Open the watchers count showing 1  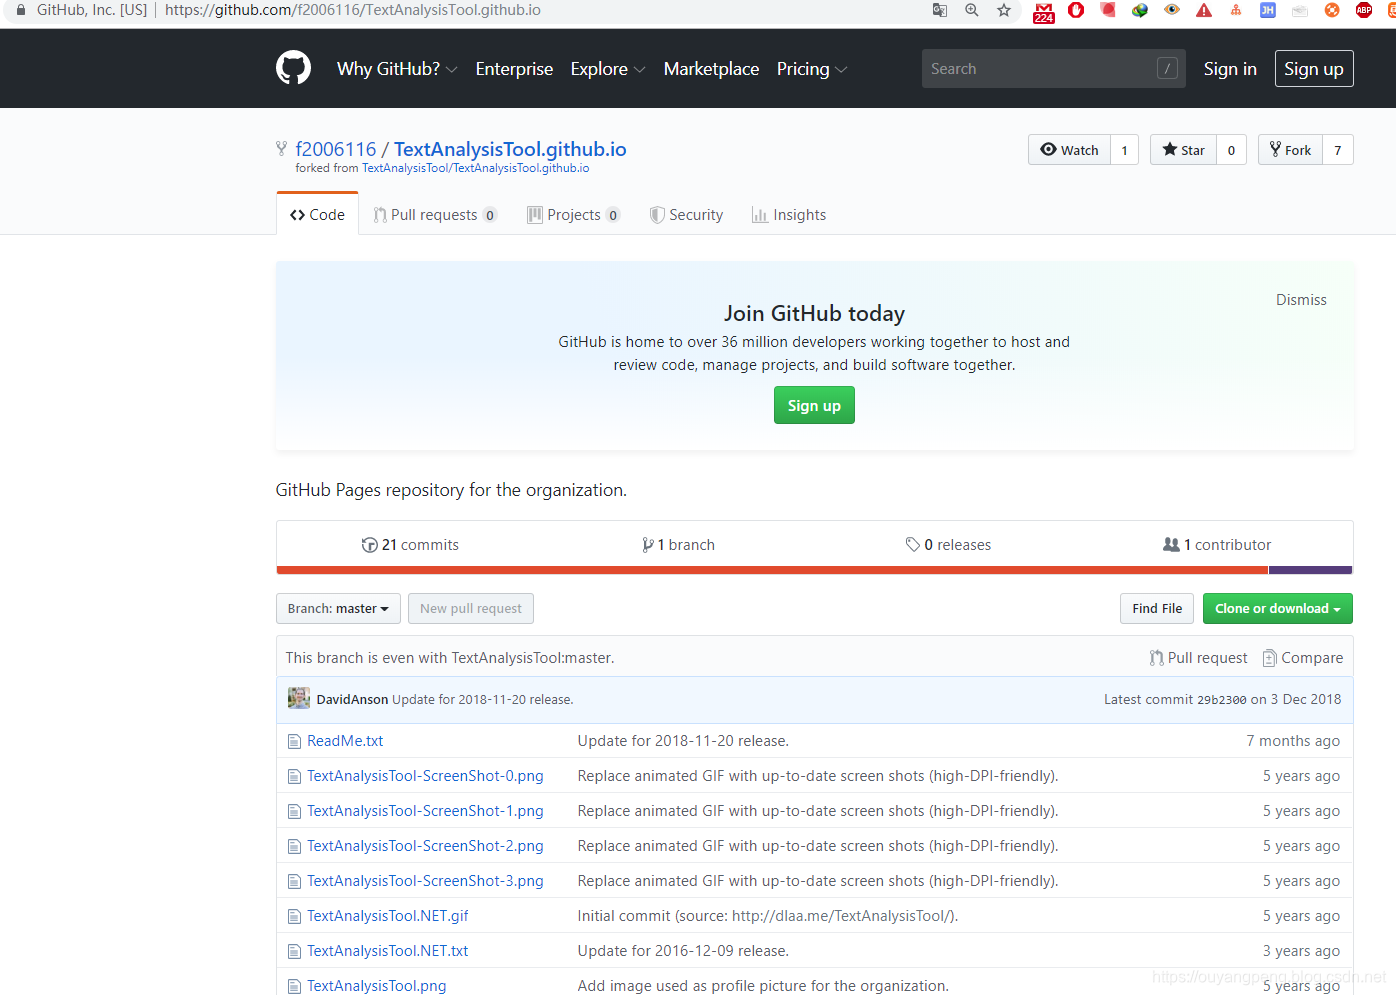point(1124,150)
